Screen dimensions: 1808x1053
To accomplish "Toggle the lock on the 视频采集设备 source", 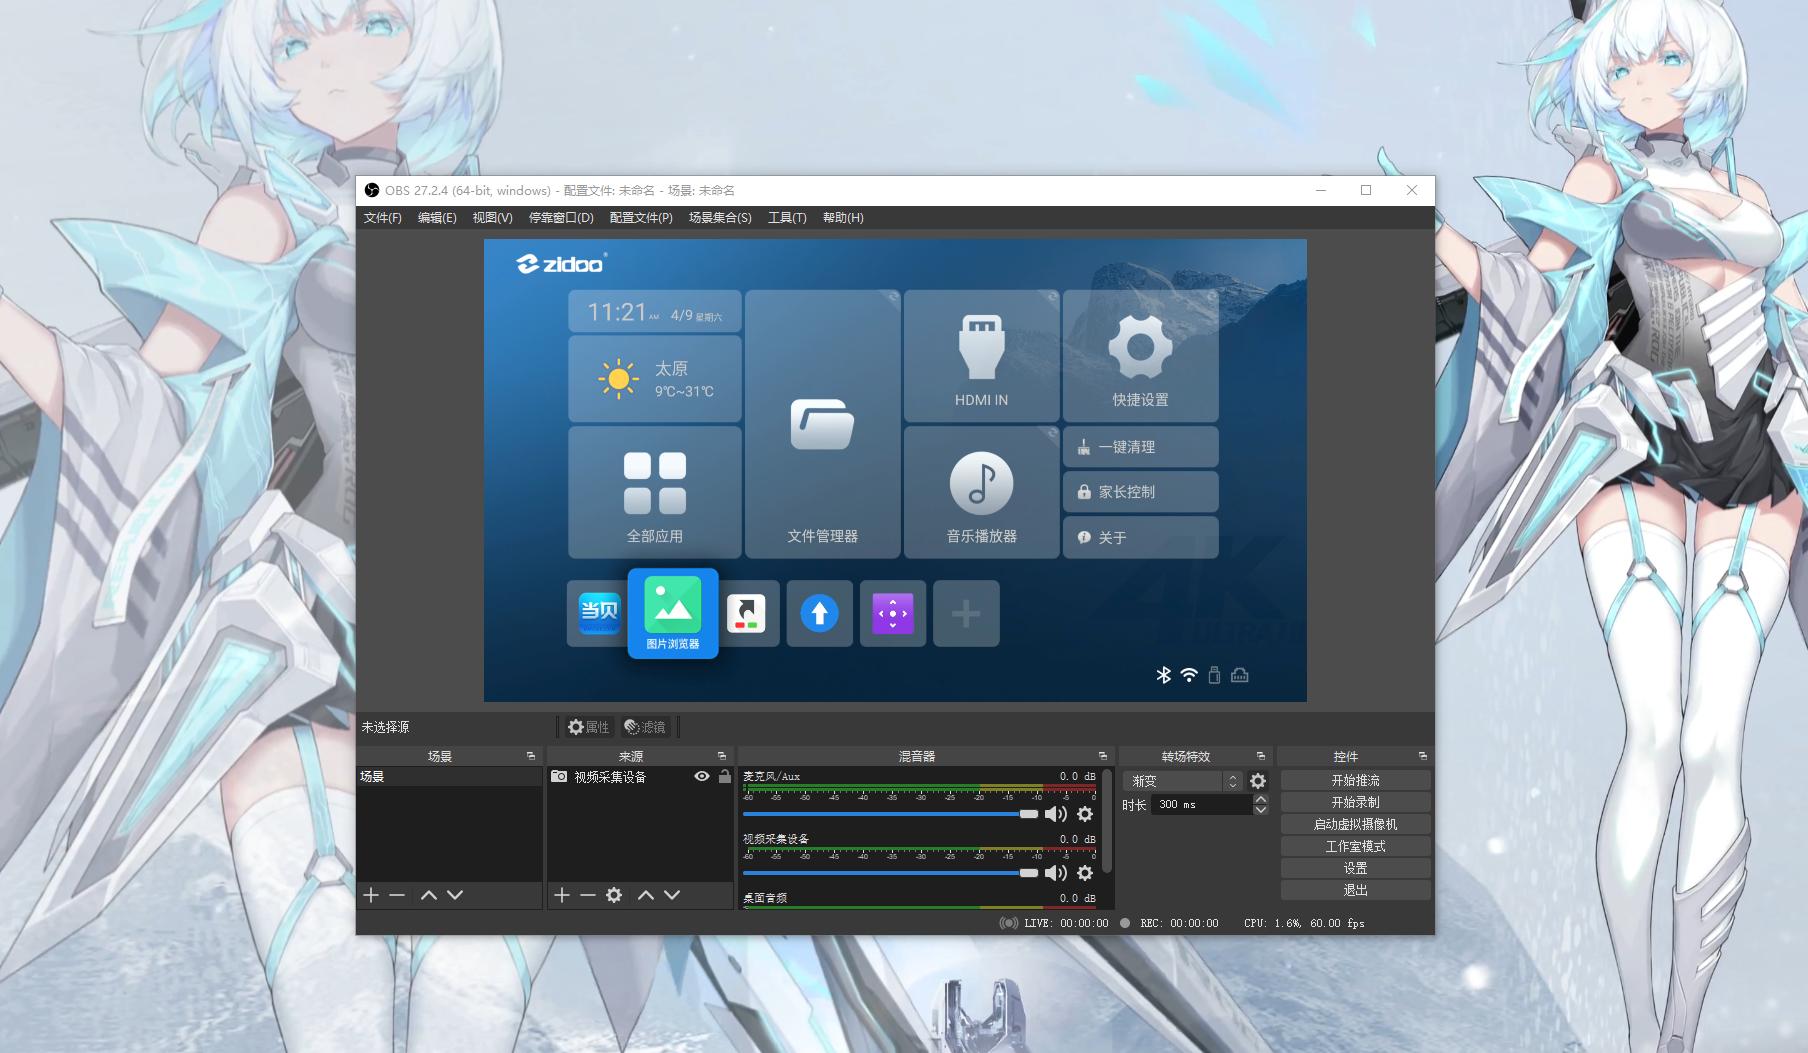I will tap(724, 777).
